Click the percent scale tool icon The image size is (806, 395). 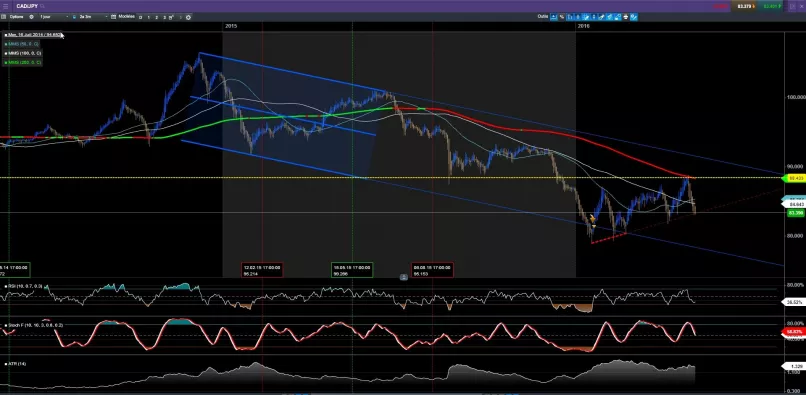click(x=562, y=17)
